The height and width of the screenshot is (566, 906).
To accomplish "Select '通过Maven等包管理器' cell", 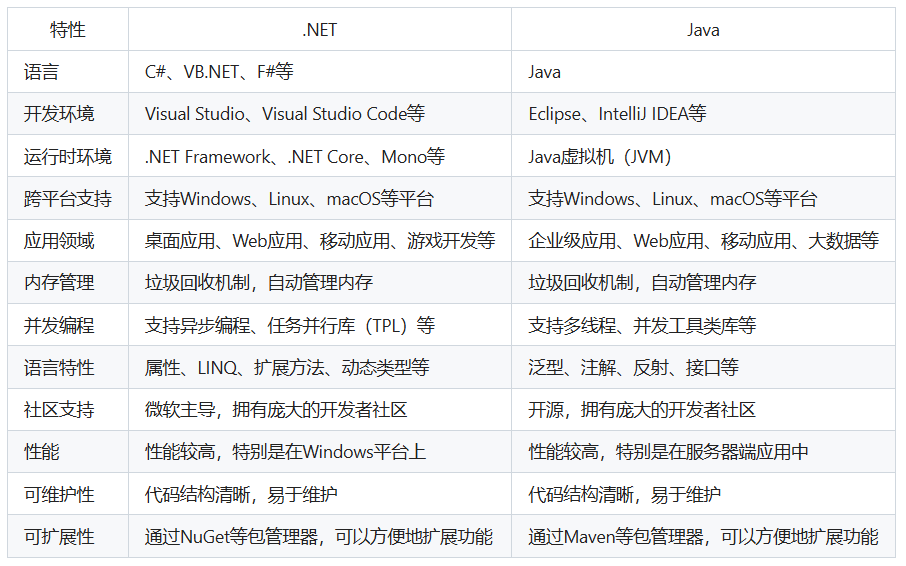I will 703,536.
